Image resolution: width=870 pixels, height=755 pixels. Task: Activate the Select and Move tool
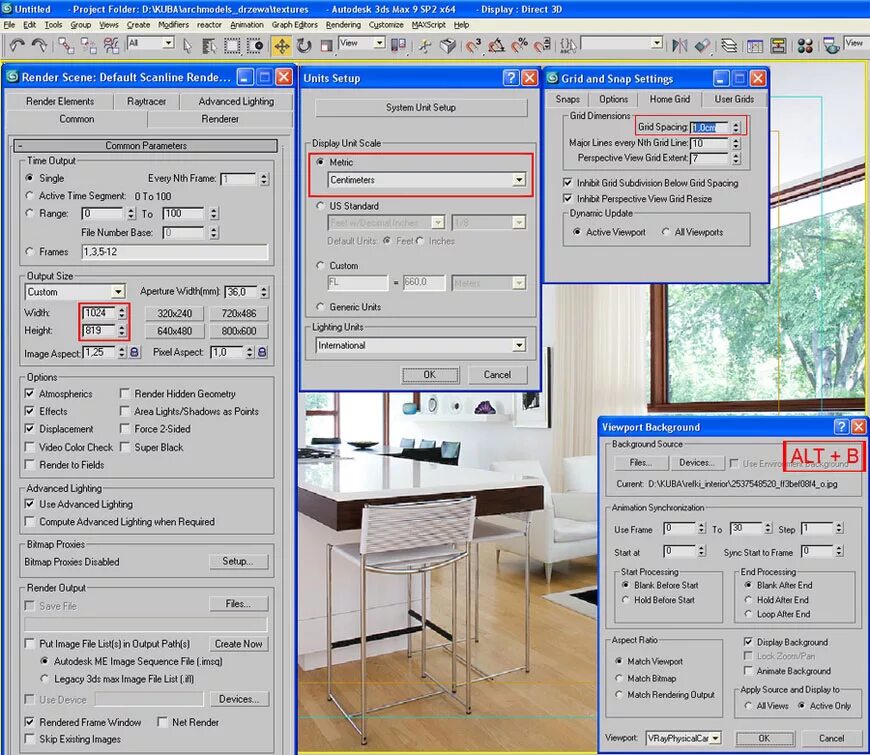281,45
